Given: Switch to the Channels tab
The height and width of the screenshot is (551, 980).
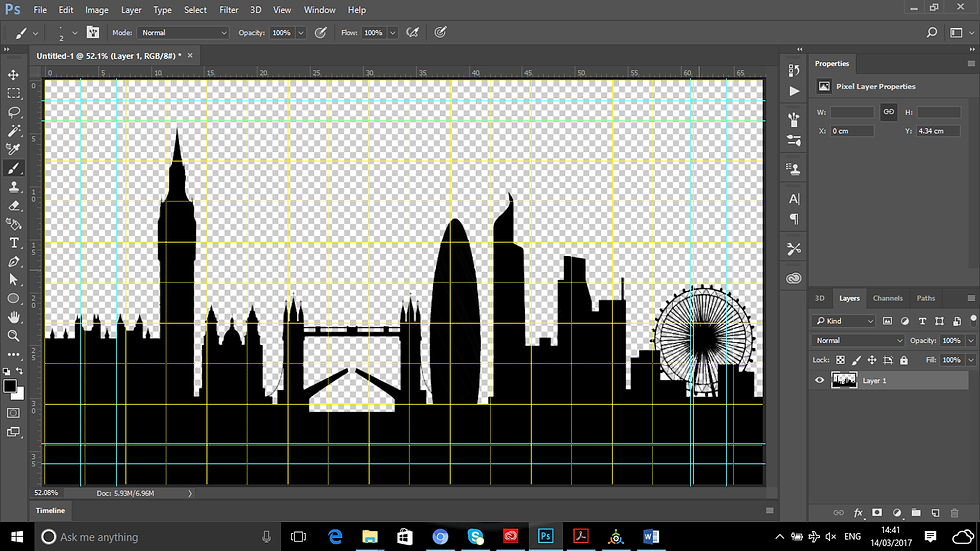Looking at the screenshot, I should pyautogui.click(x=888, y=299).
